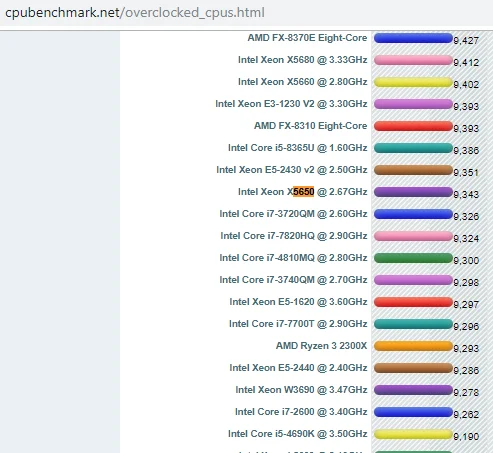
Task: Click the purple bar for Xeon X5650
Action: pos(413,192)
